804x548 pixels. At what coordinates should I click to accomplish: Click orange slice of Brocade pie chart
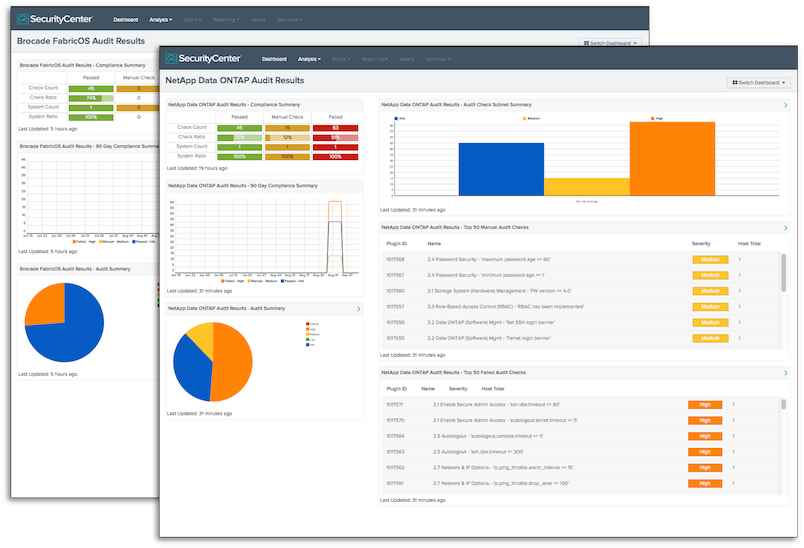click(49, 307)
